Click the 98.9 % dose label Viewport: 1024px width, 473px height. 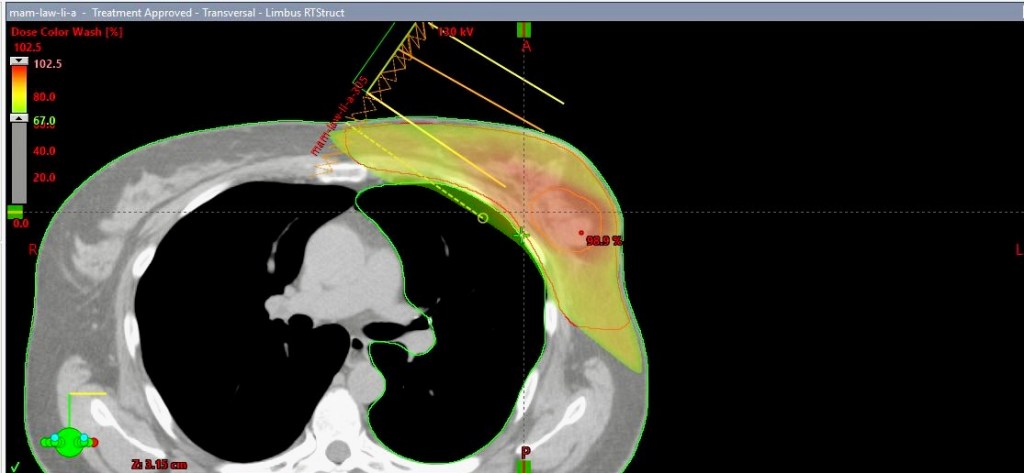pyautogui.click(x=605, y=241)
